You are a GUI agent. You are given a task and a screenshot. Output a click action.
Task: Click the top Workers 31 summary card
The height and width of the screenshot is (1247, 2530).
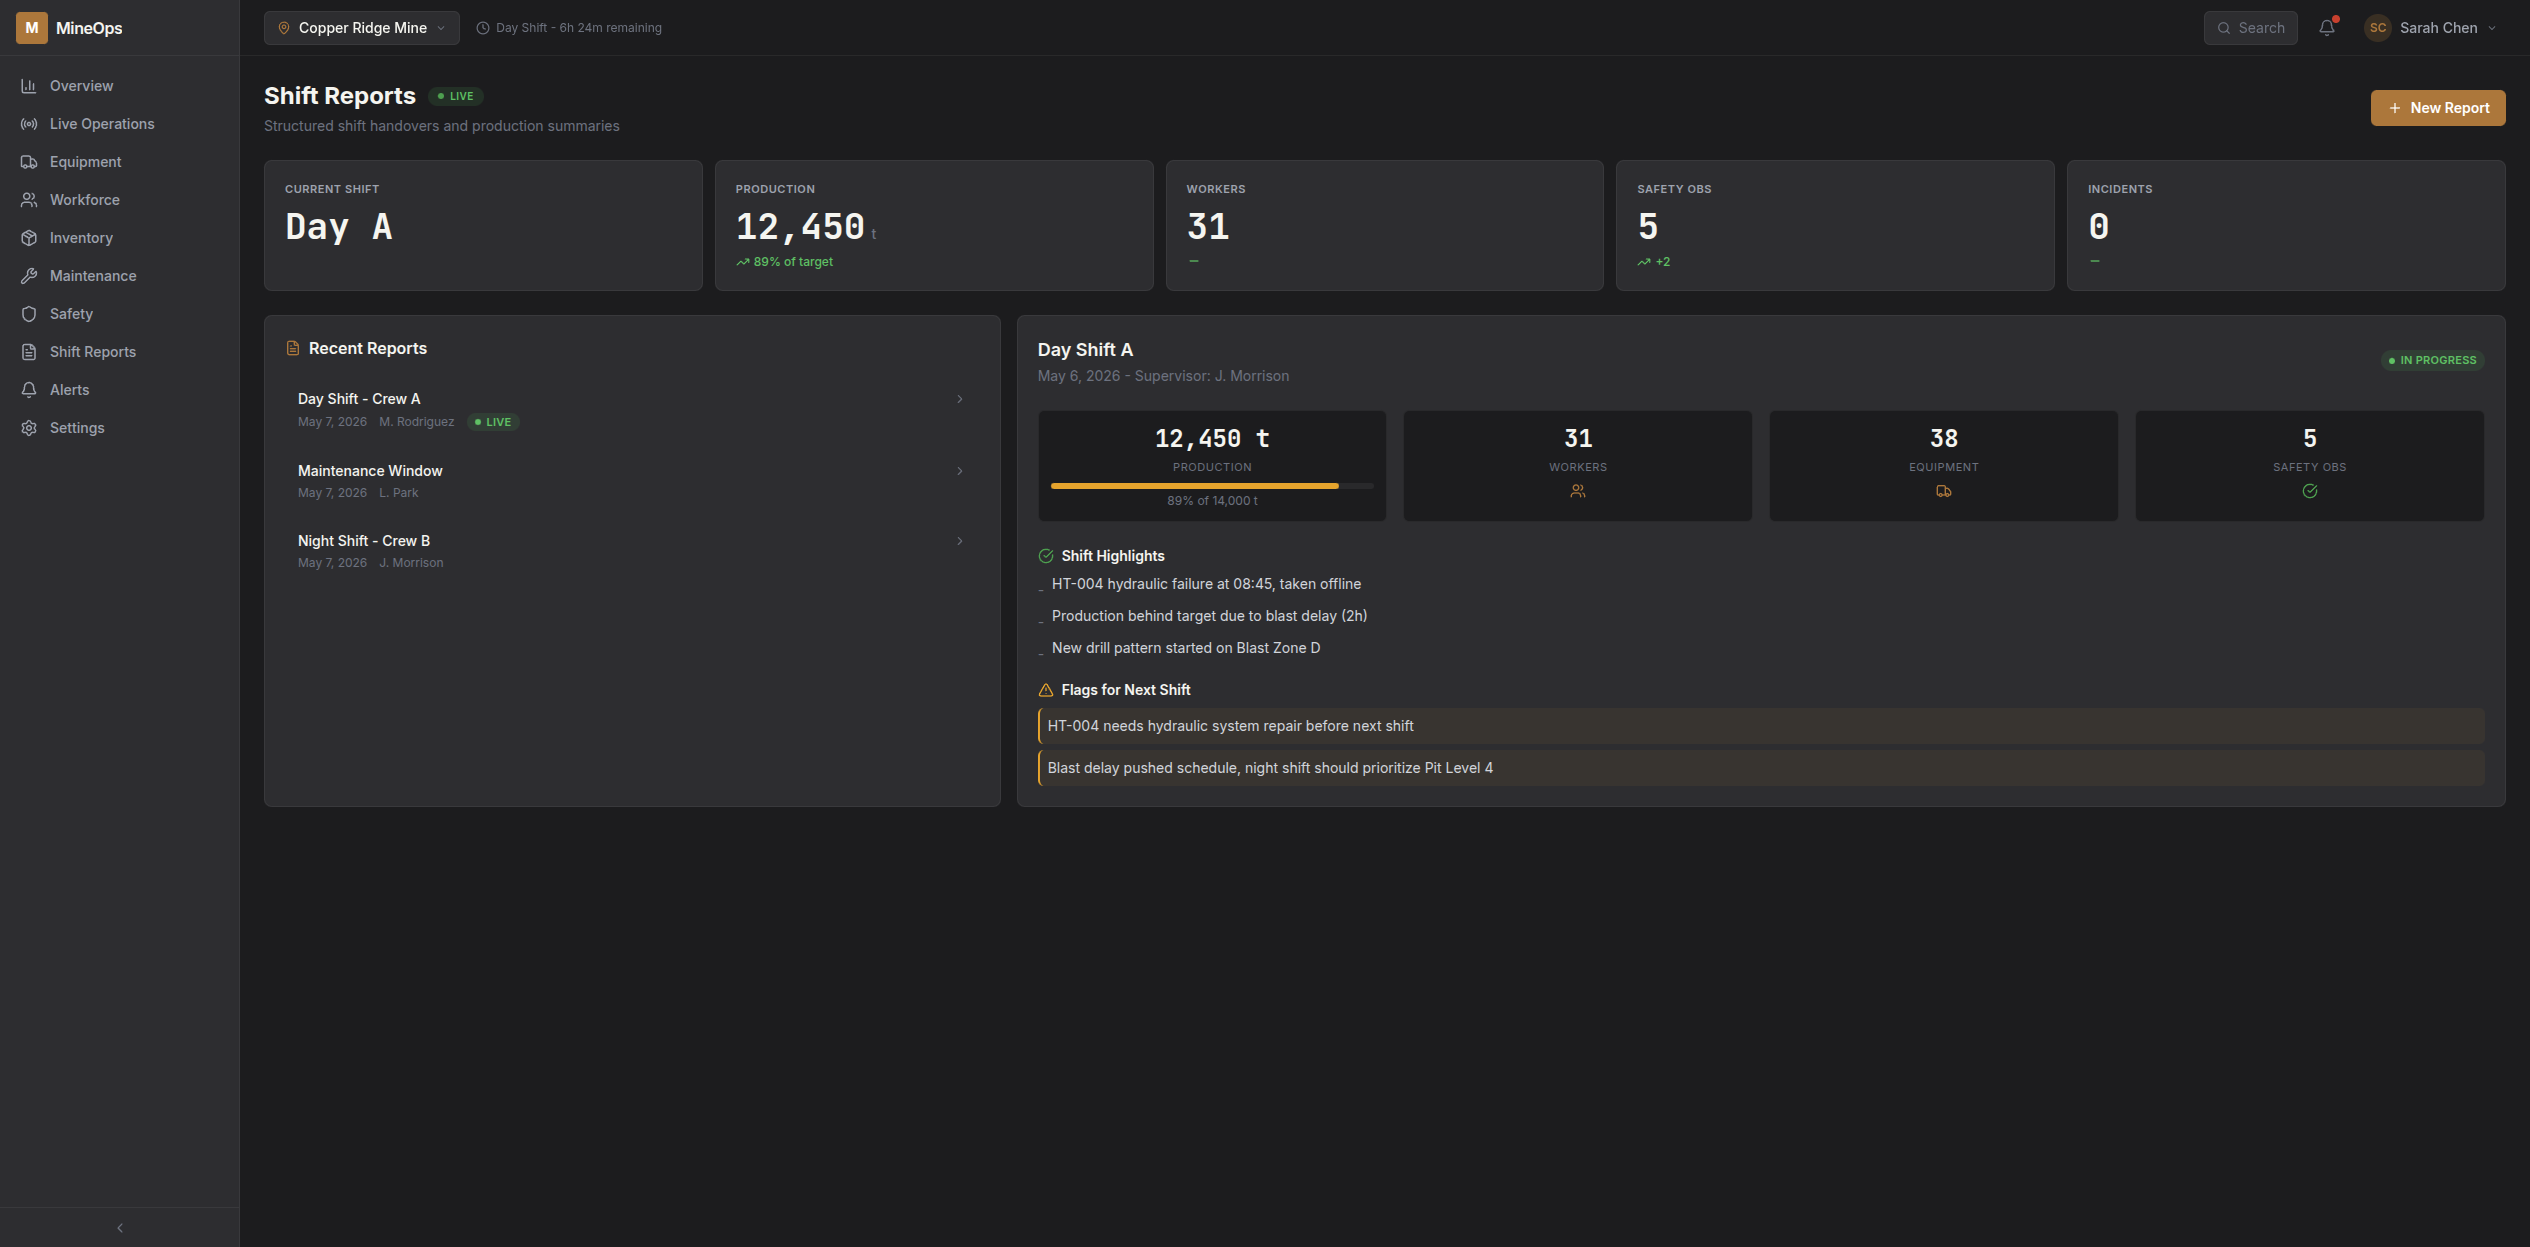(1384, 225)
